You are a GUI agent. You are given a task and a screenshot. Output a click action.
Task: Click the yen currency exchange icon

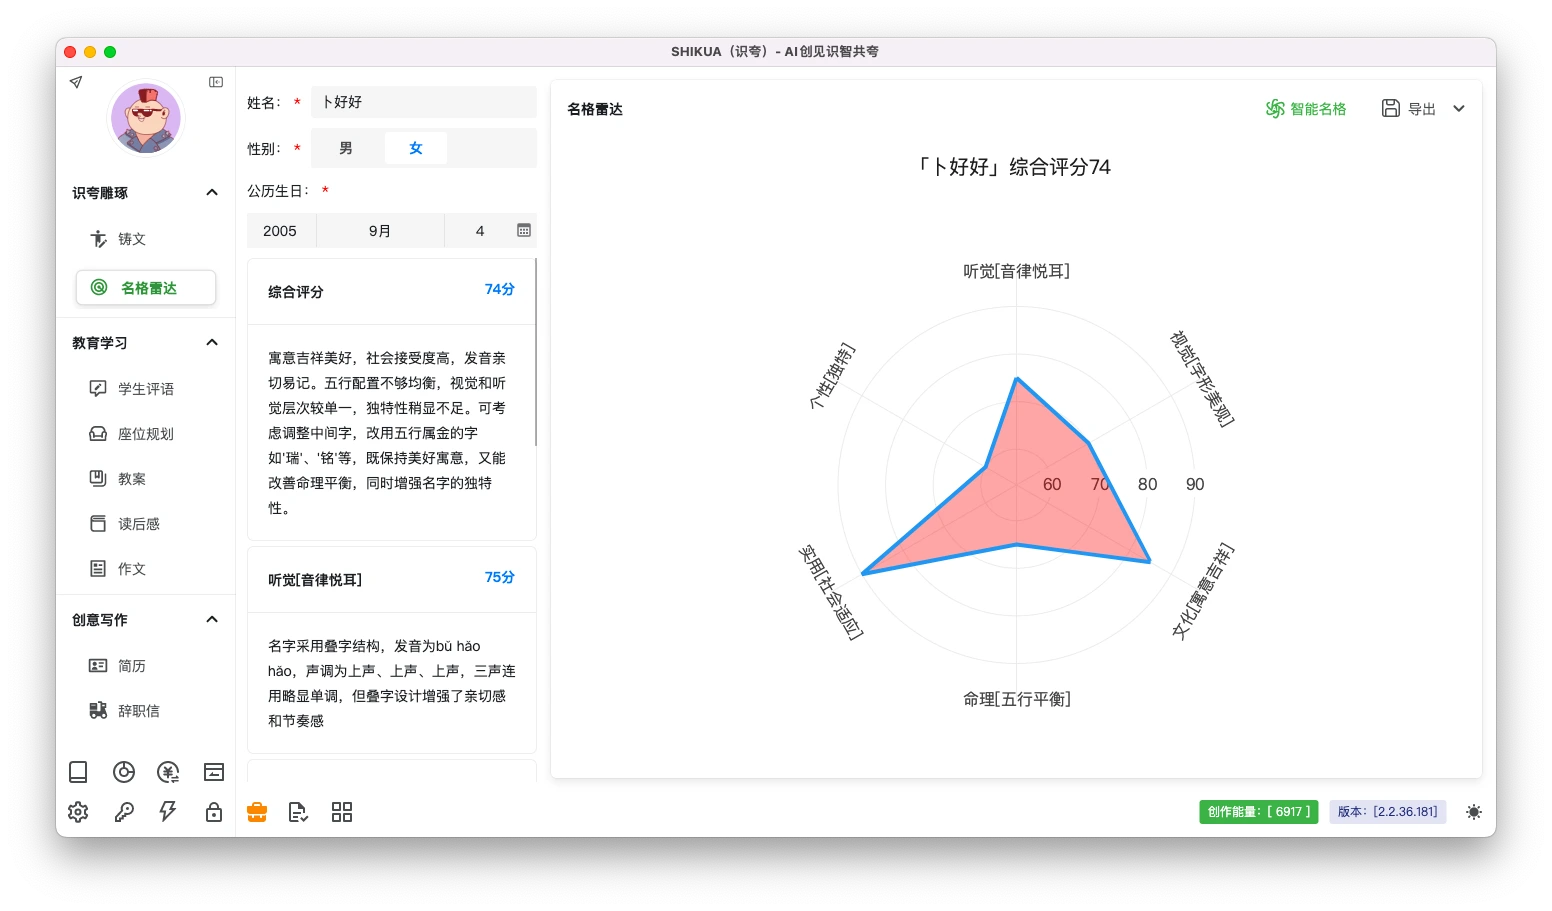(x=168, y=772)
